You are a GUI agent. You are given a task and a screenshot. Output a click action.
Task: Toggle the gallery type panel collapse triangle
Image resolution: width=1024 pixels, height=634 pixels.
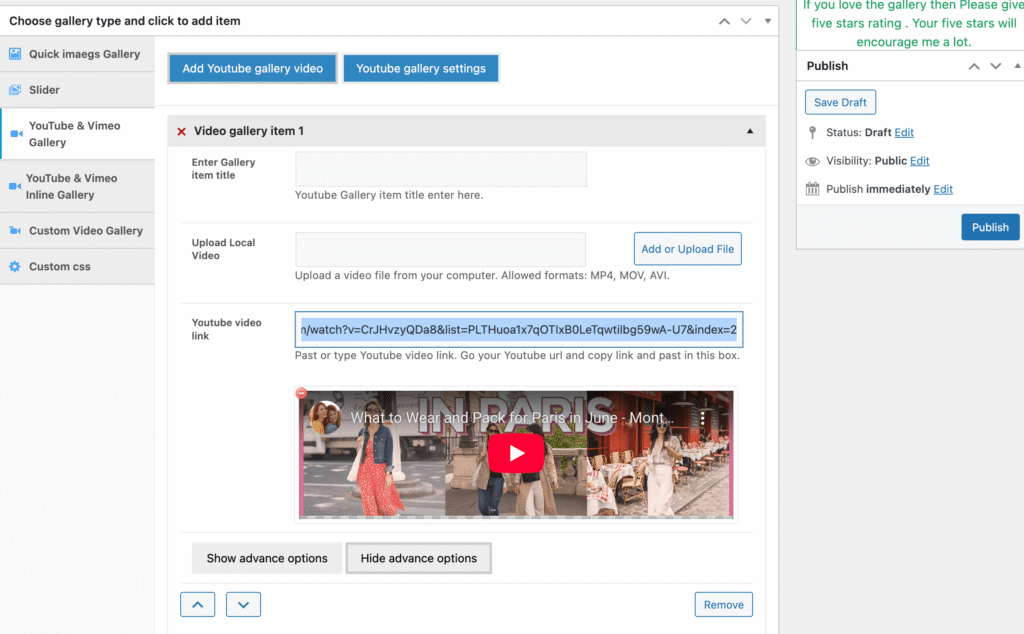pyautogui.click(x=767, y=20)
